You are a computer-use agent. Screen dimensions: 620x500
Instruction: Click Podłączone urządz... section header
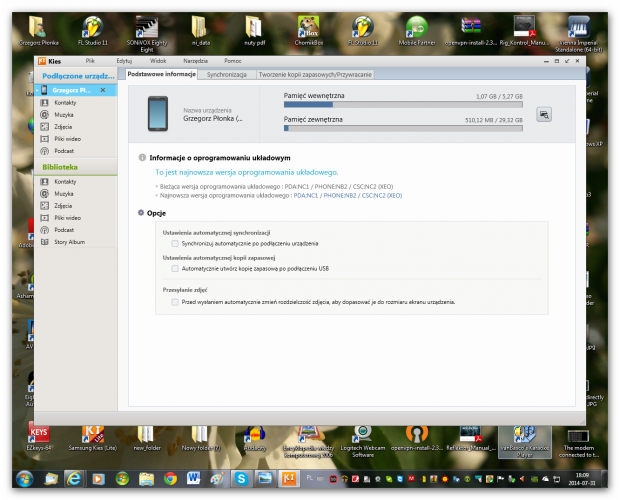[x=78, y=76]
